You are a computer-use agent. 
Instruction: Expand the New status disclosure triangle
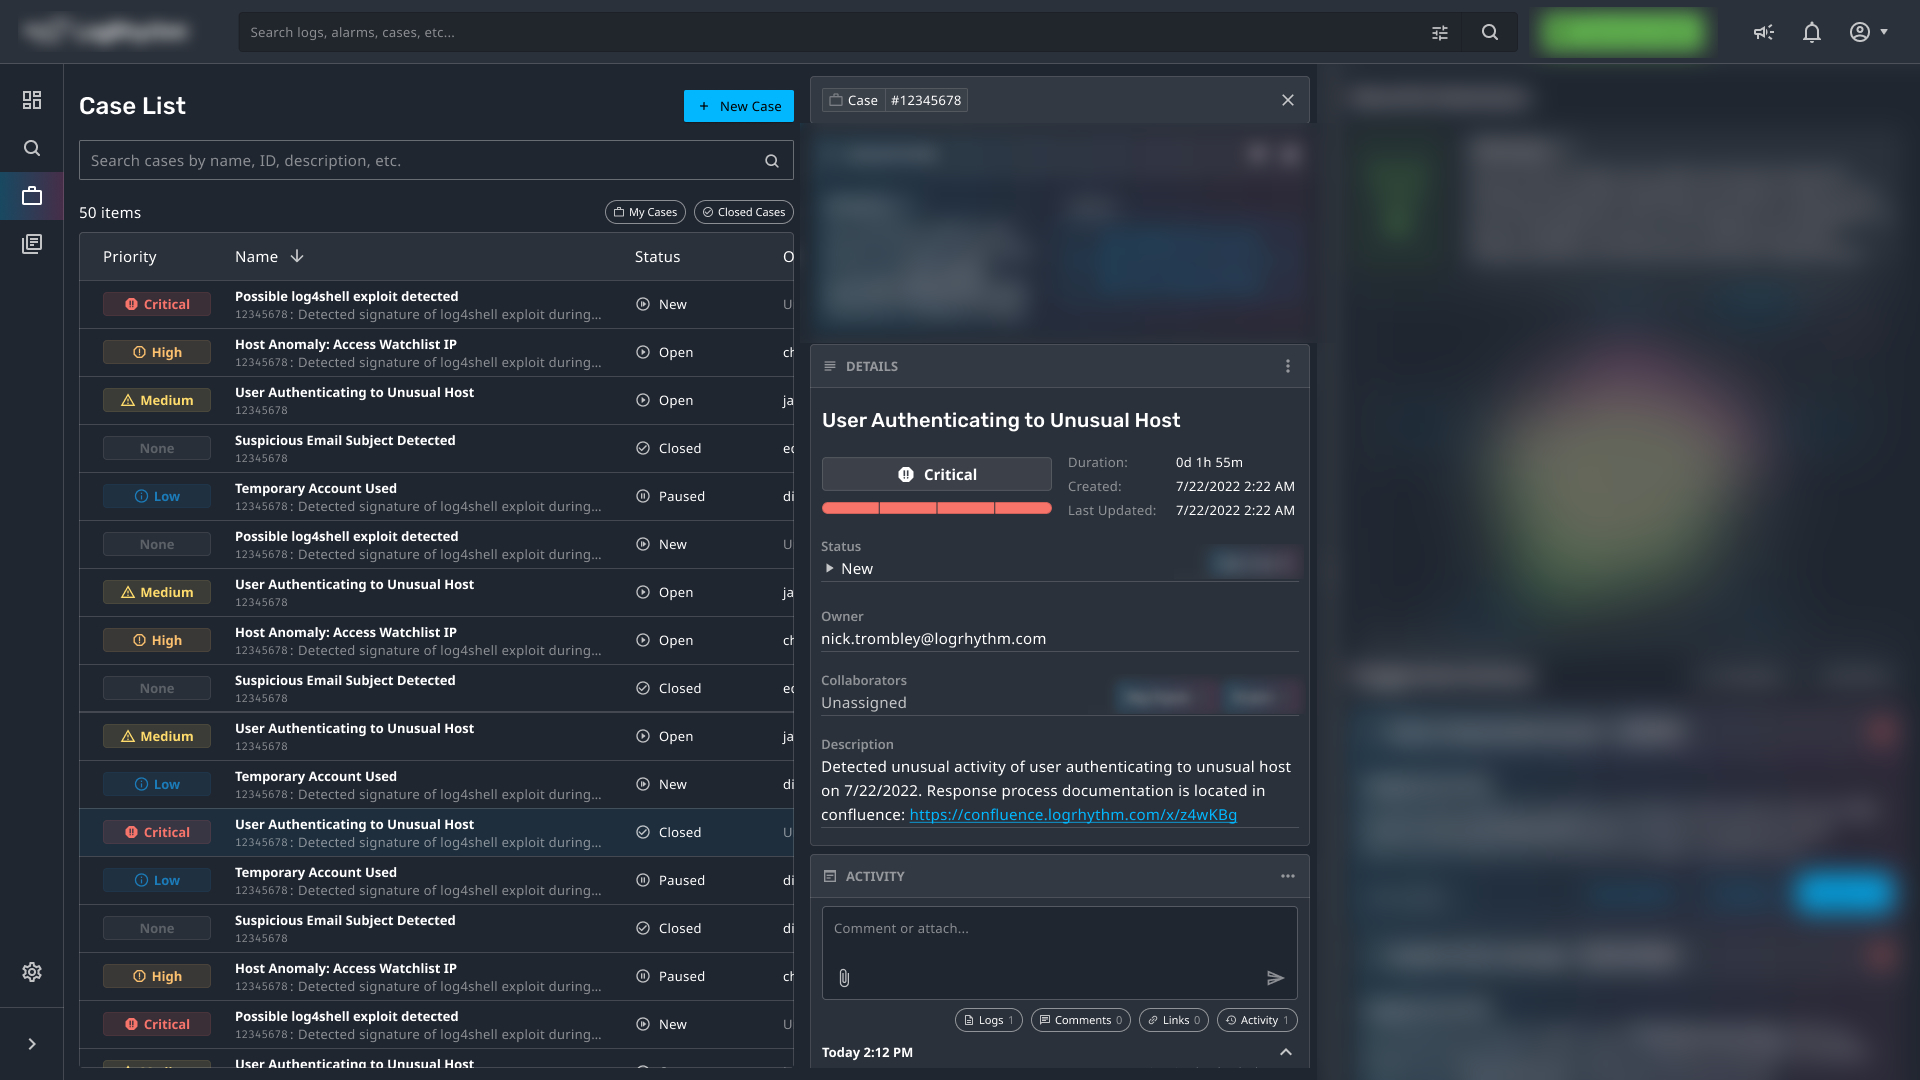click(x=829, y=568)
